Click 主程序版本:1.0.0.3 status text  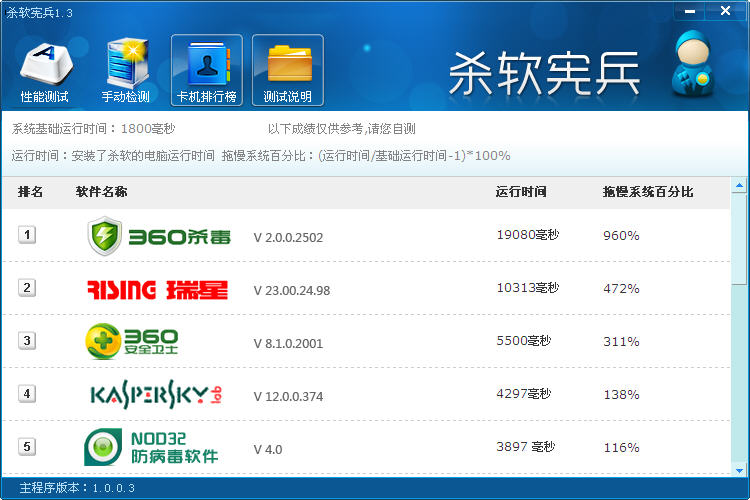click(x=77, y=488)
